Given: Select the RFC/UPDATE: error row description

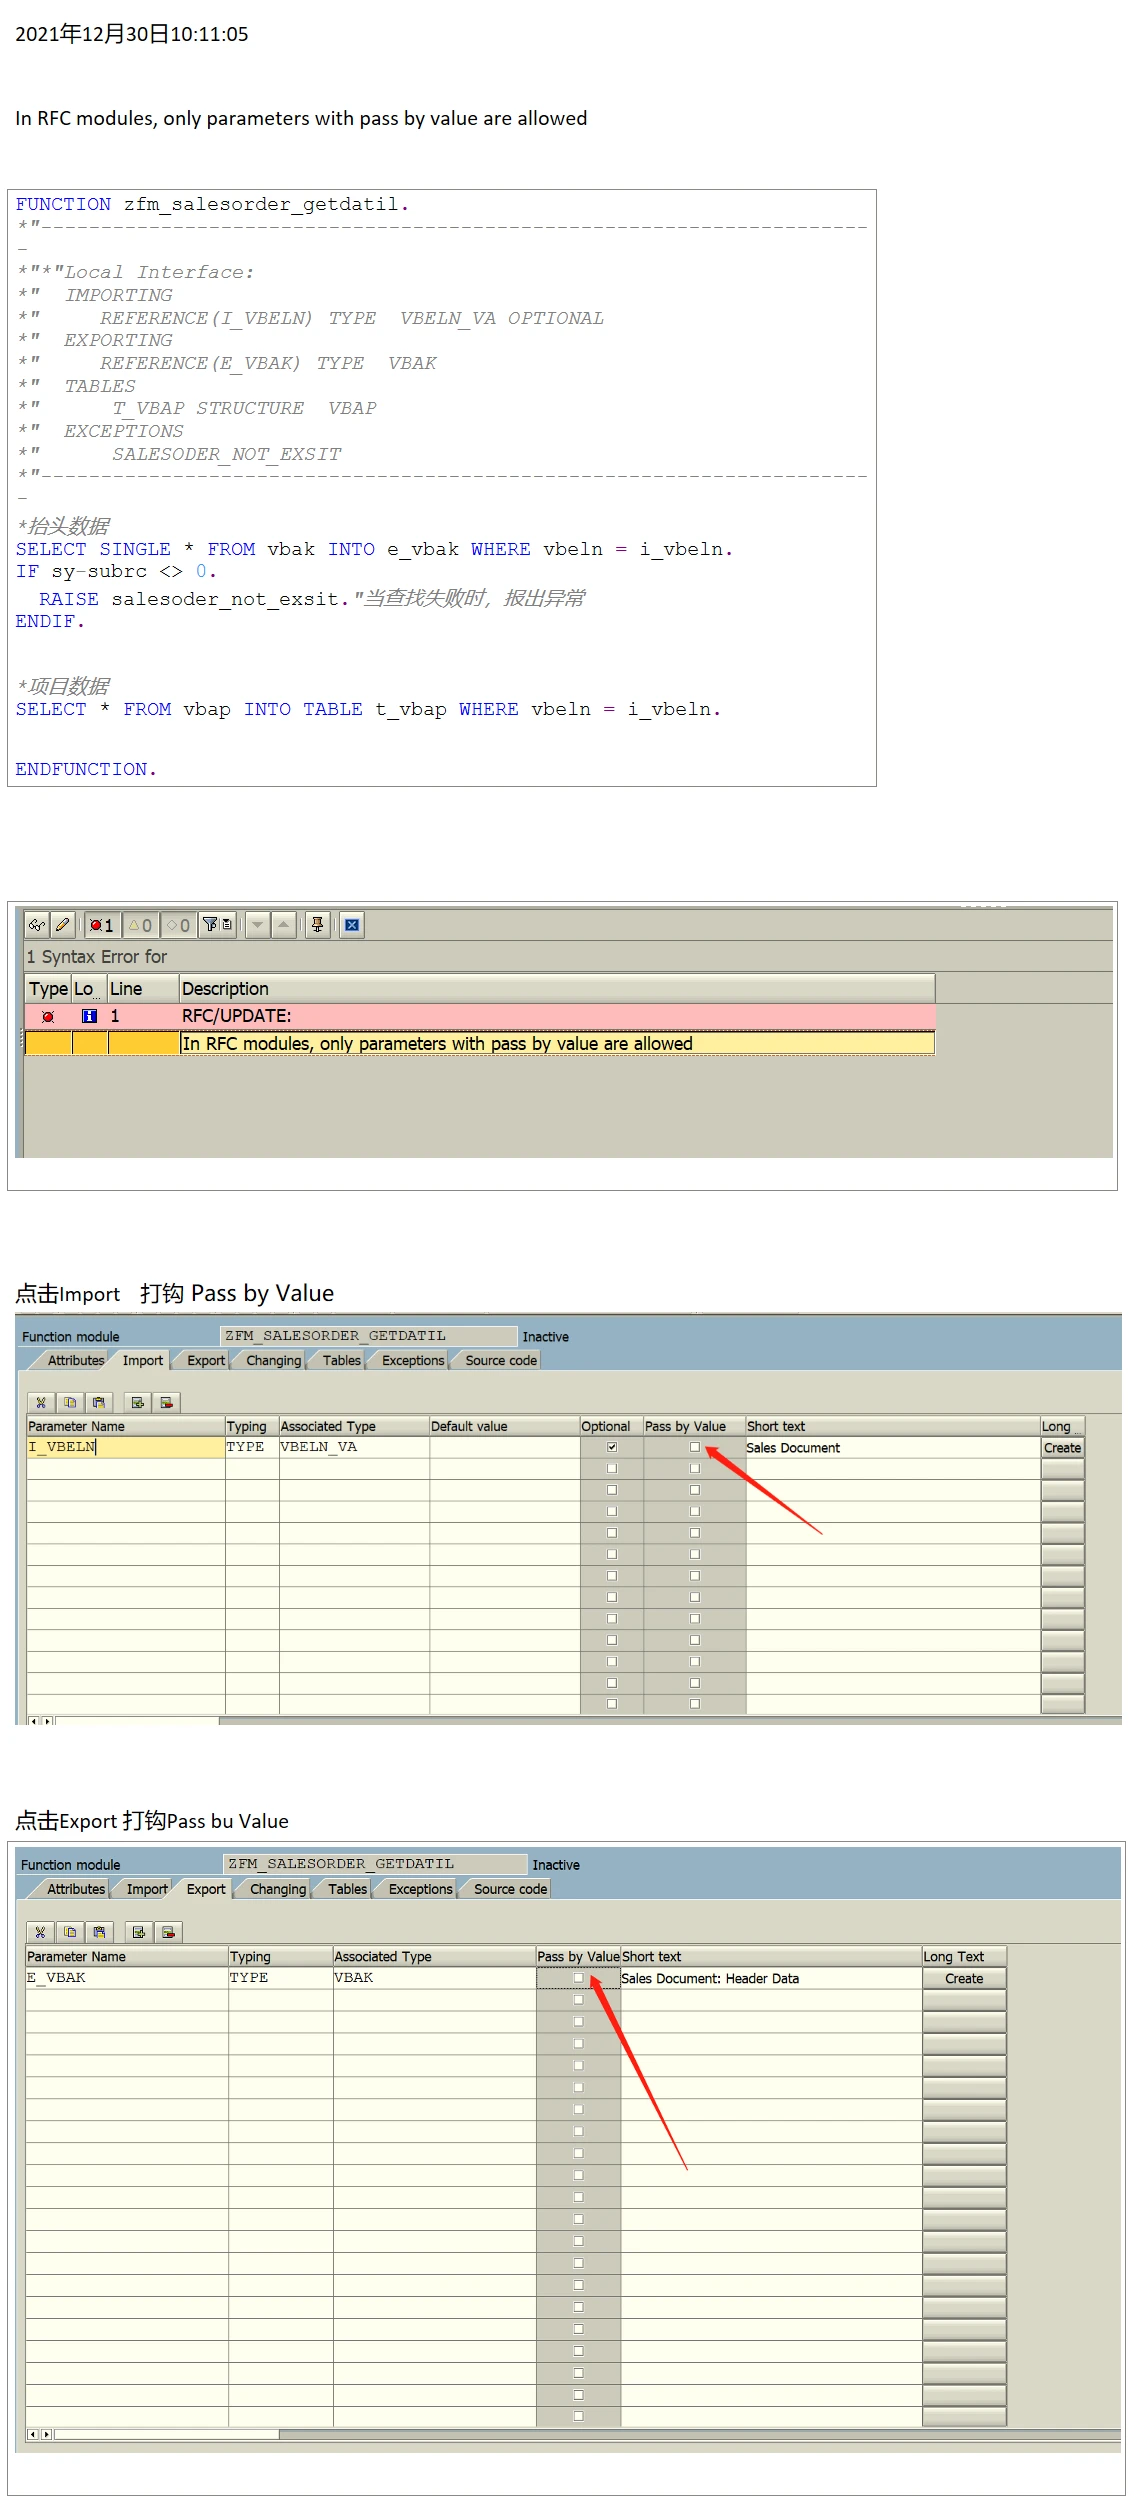Looking at the screenshot, I should click(x=557, y=1016).
